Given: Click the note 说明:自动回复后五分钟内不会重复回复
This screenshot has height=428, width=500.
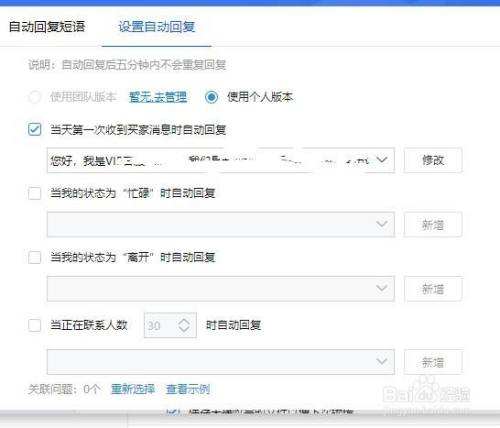Looking at the screenshot, I should 127,65.
